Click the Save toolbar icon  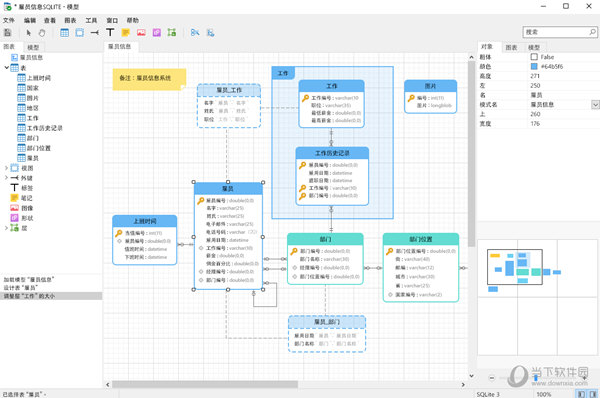coord(8,33)
